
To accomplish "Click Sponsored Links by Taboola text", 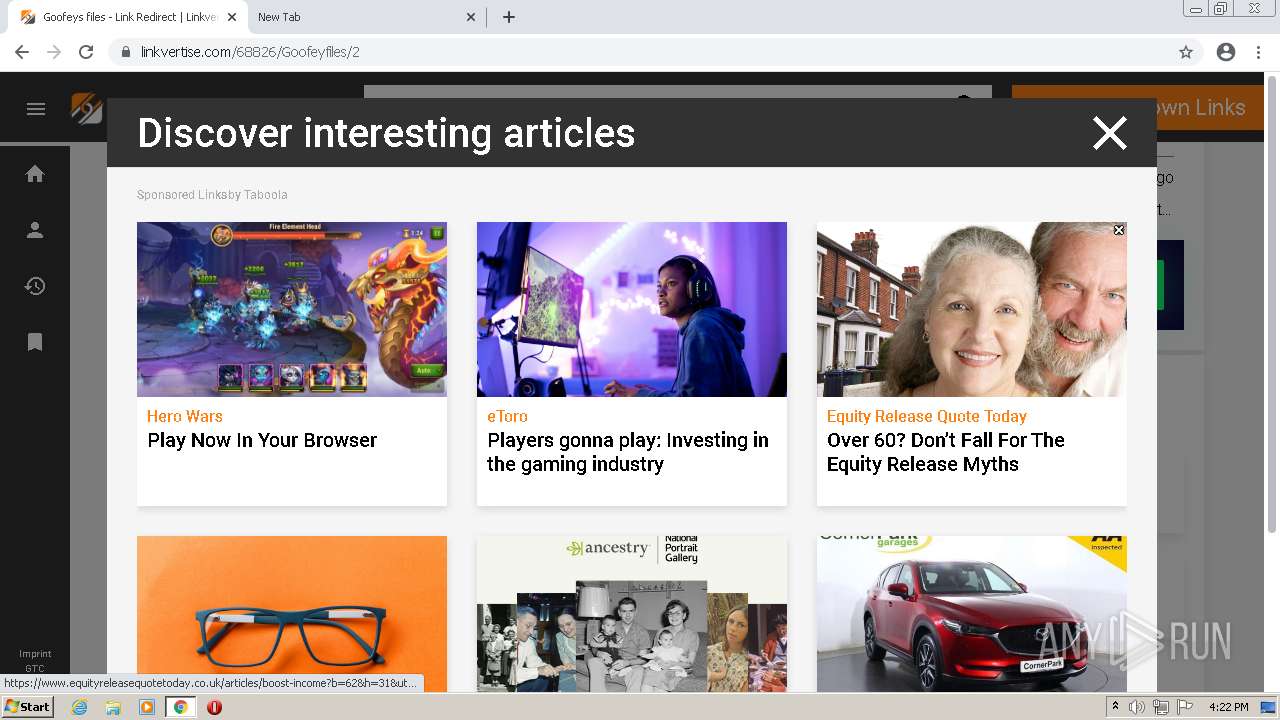I will click(x=212, y=195).
